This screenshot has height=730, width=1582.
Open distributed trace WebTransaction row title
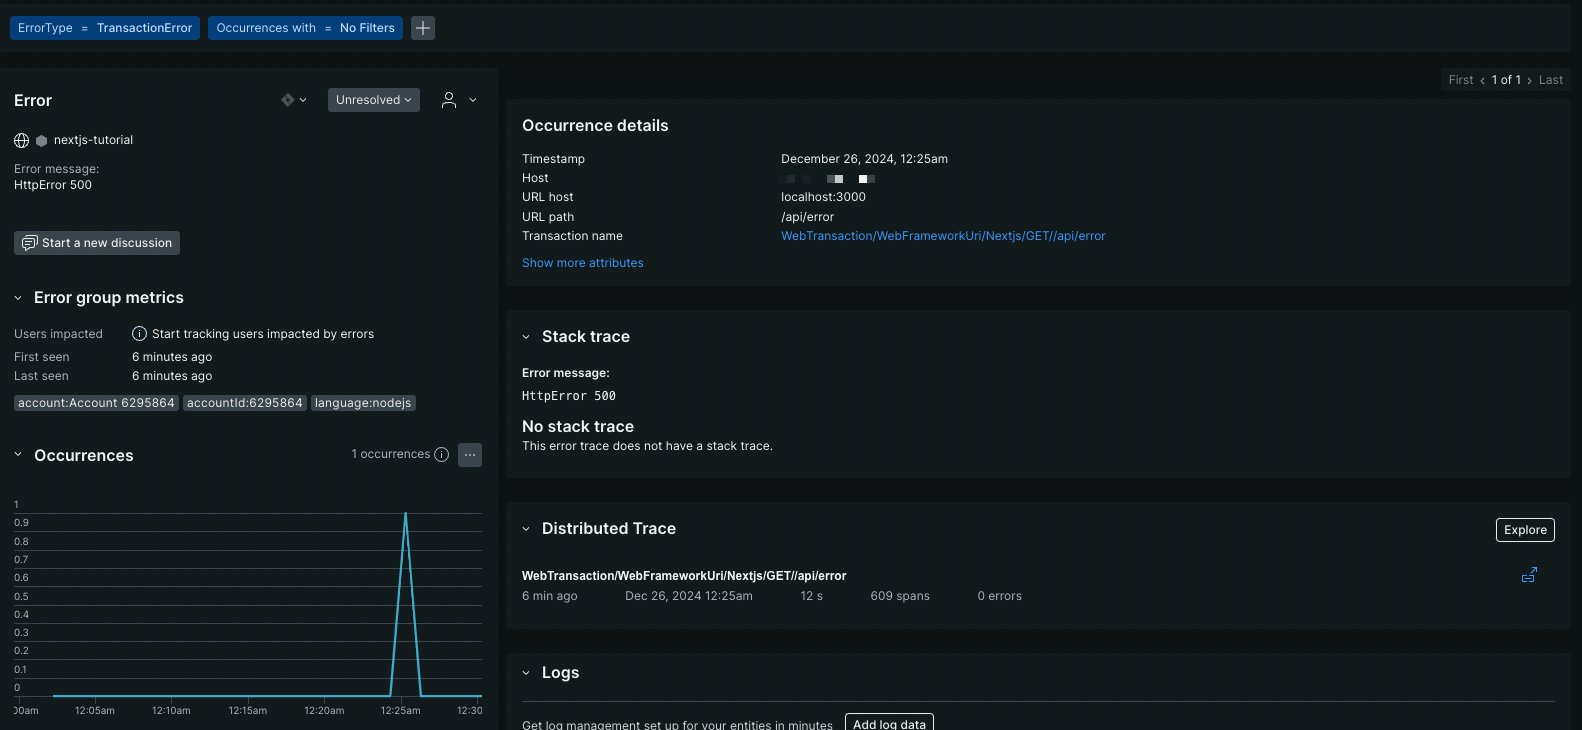click(x=684, y=576)
